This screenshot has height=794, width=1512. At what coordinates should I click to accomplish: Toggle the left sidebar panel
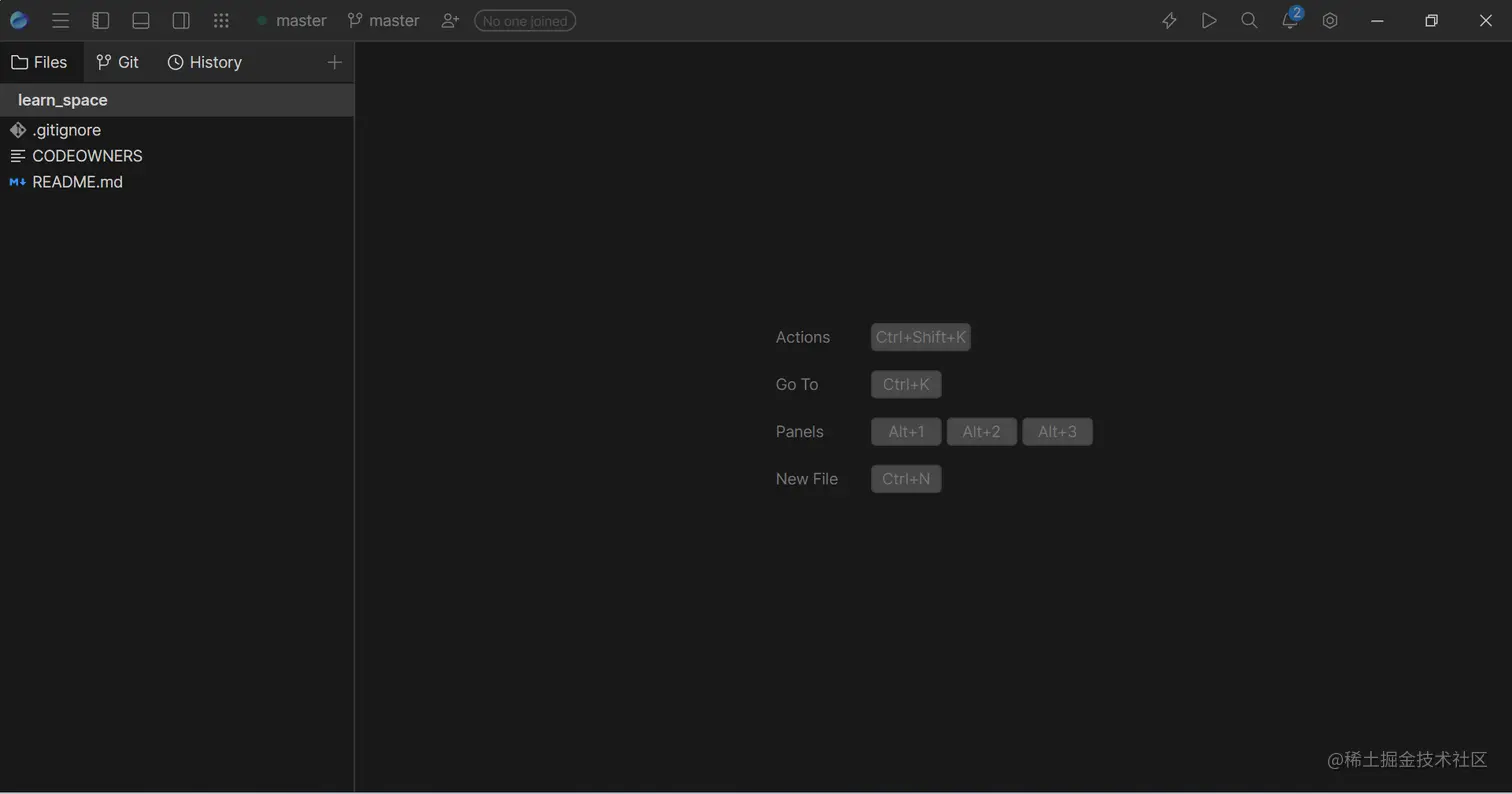click(x=100, y=20)
